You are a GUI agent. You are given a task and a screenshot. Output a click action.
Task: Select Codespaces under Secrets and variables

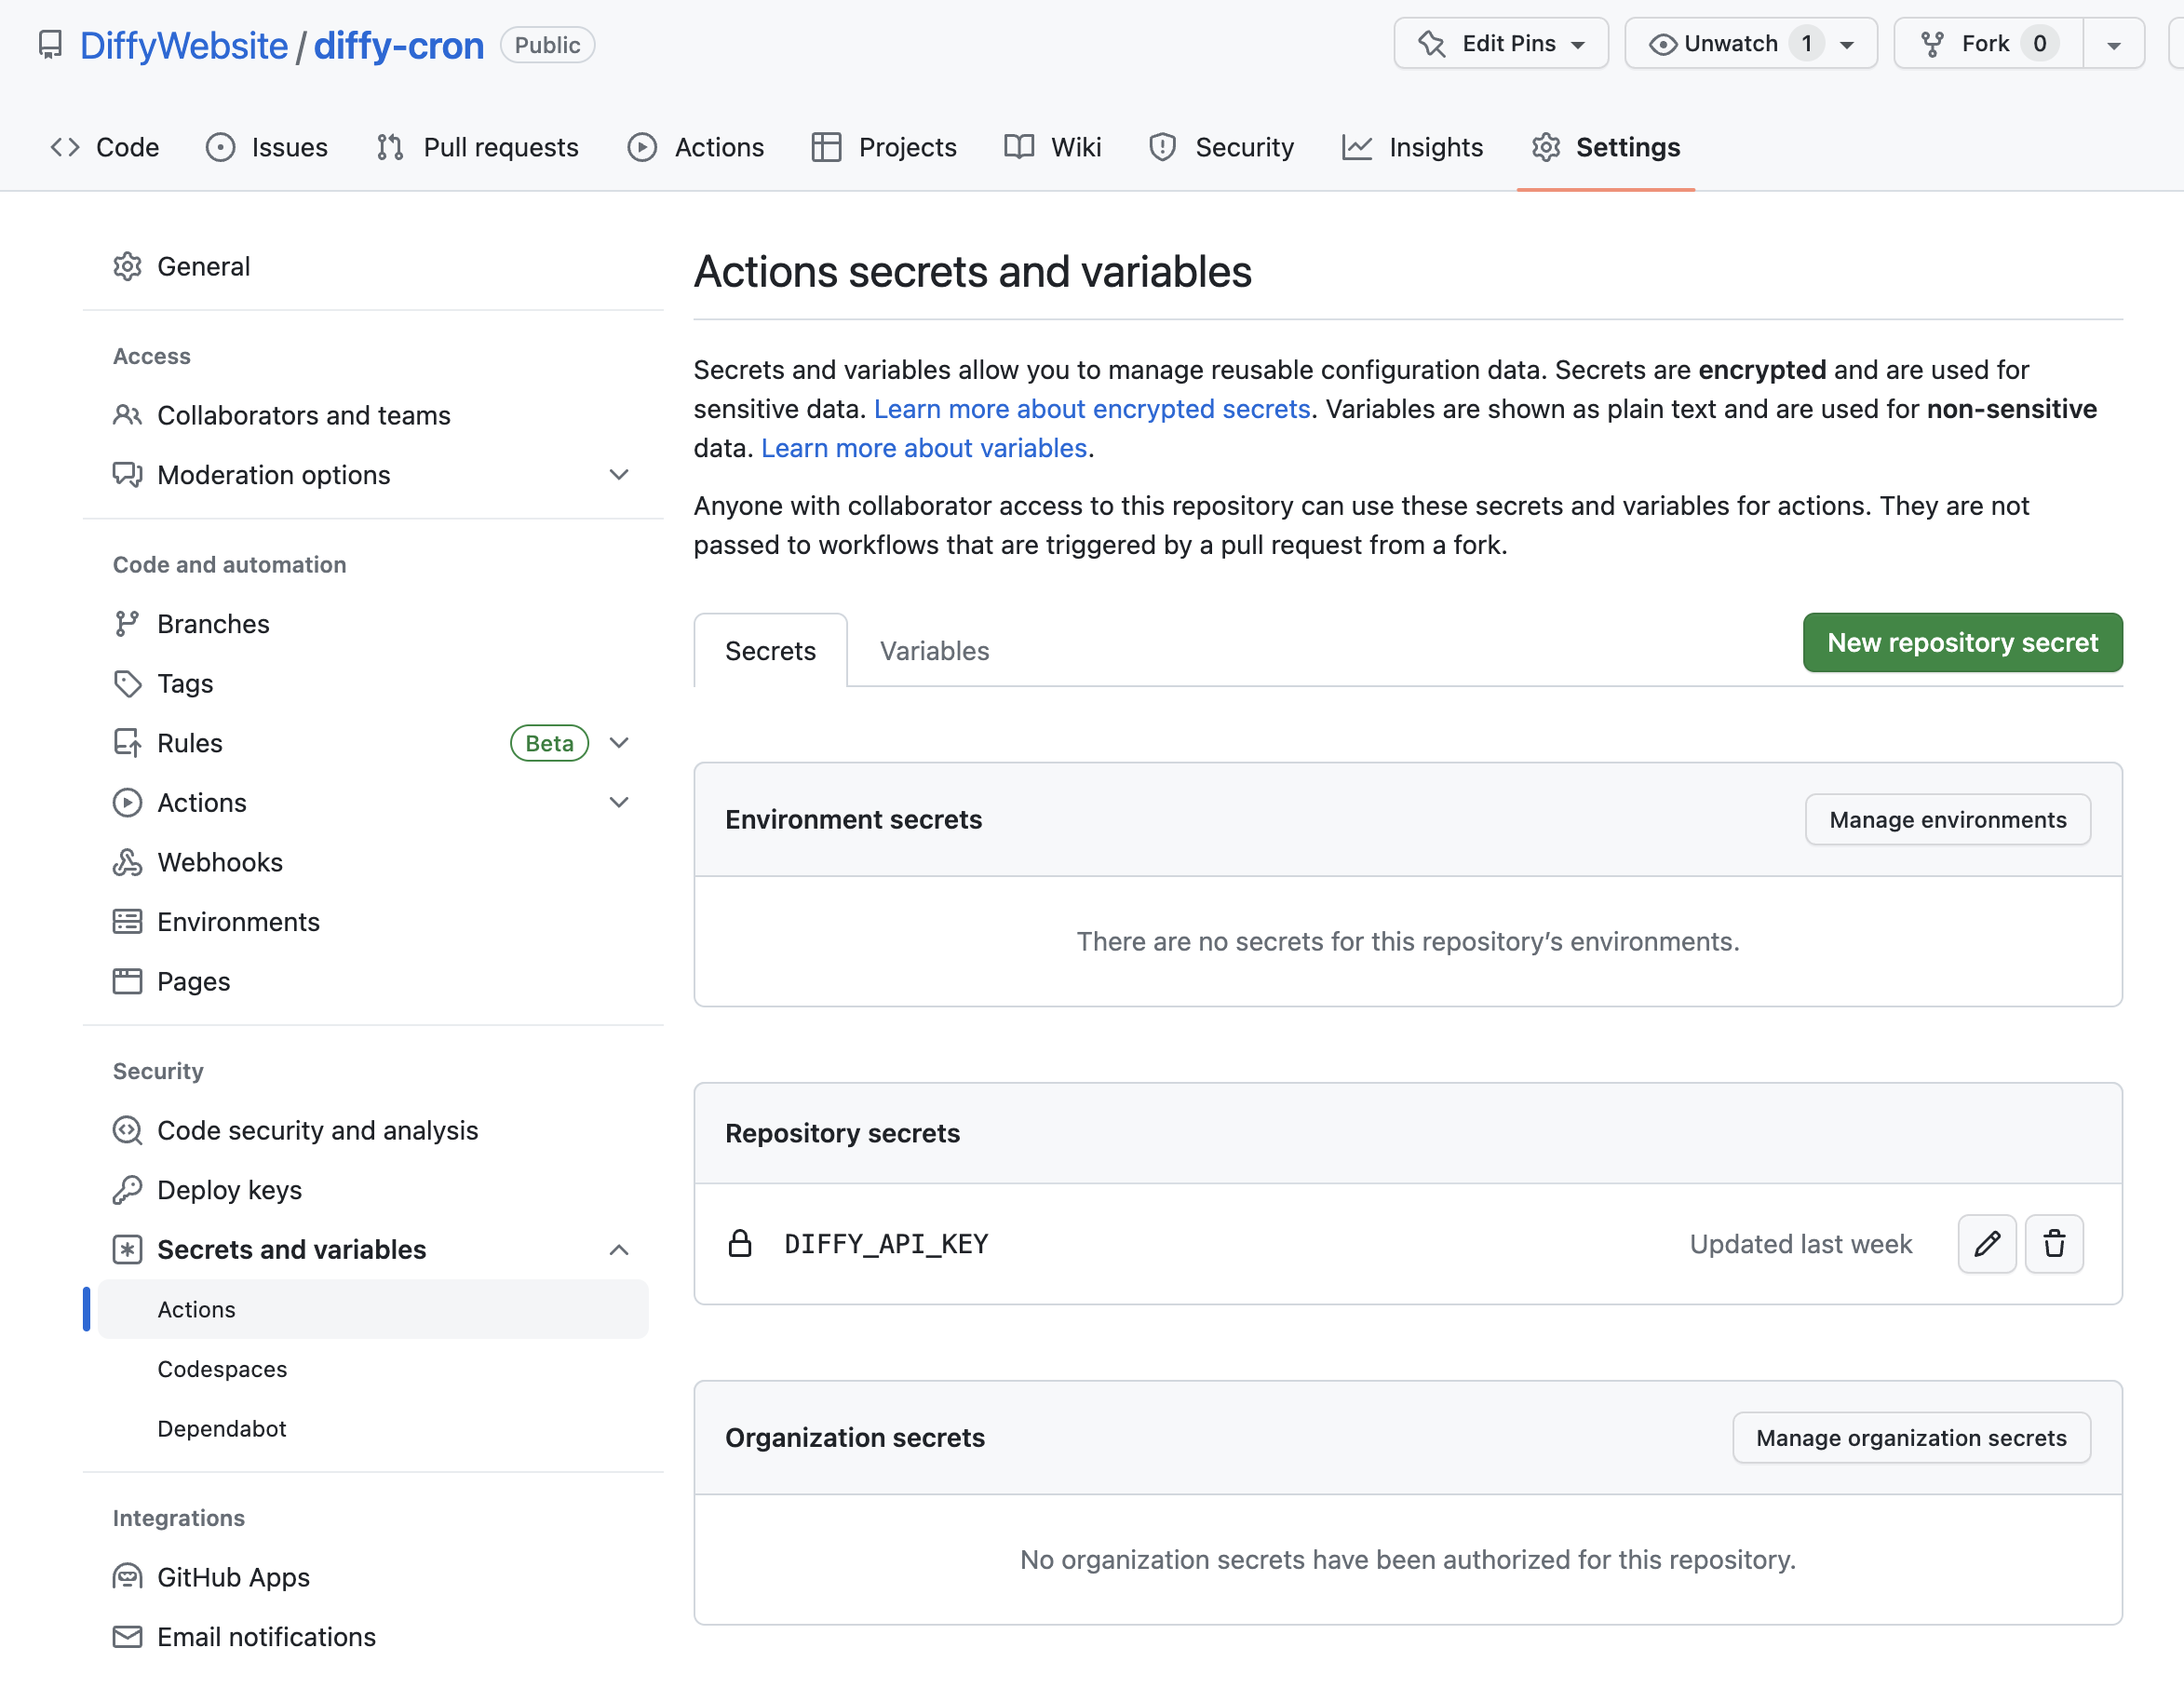point(222,1369)
